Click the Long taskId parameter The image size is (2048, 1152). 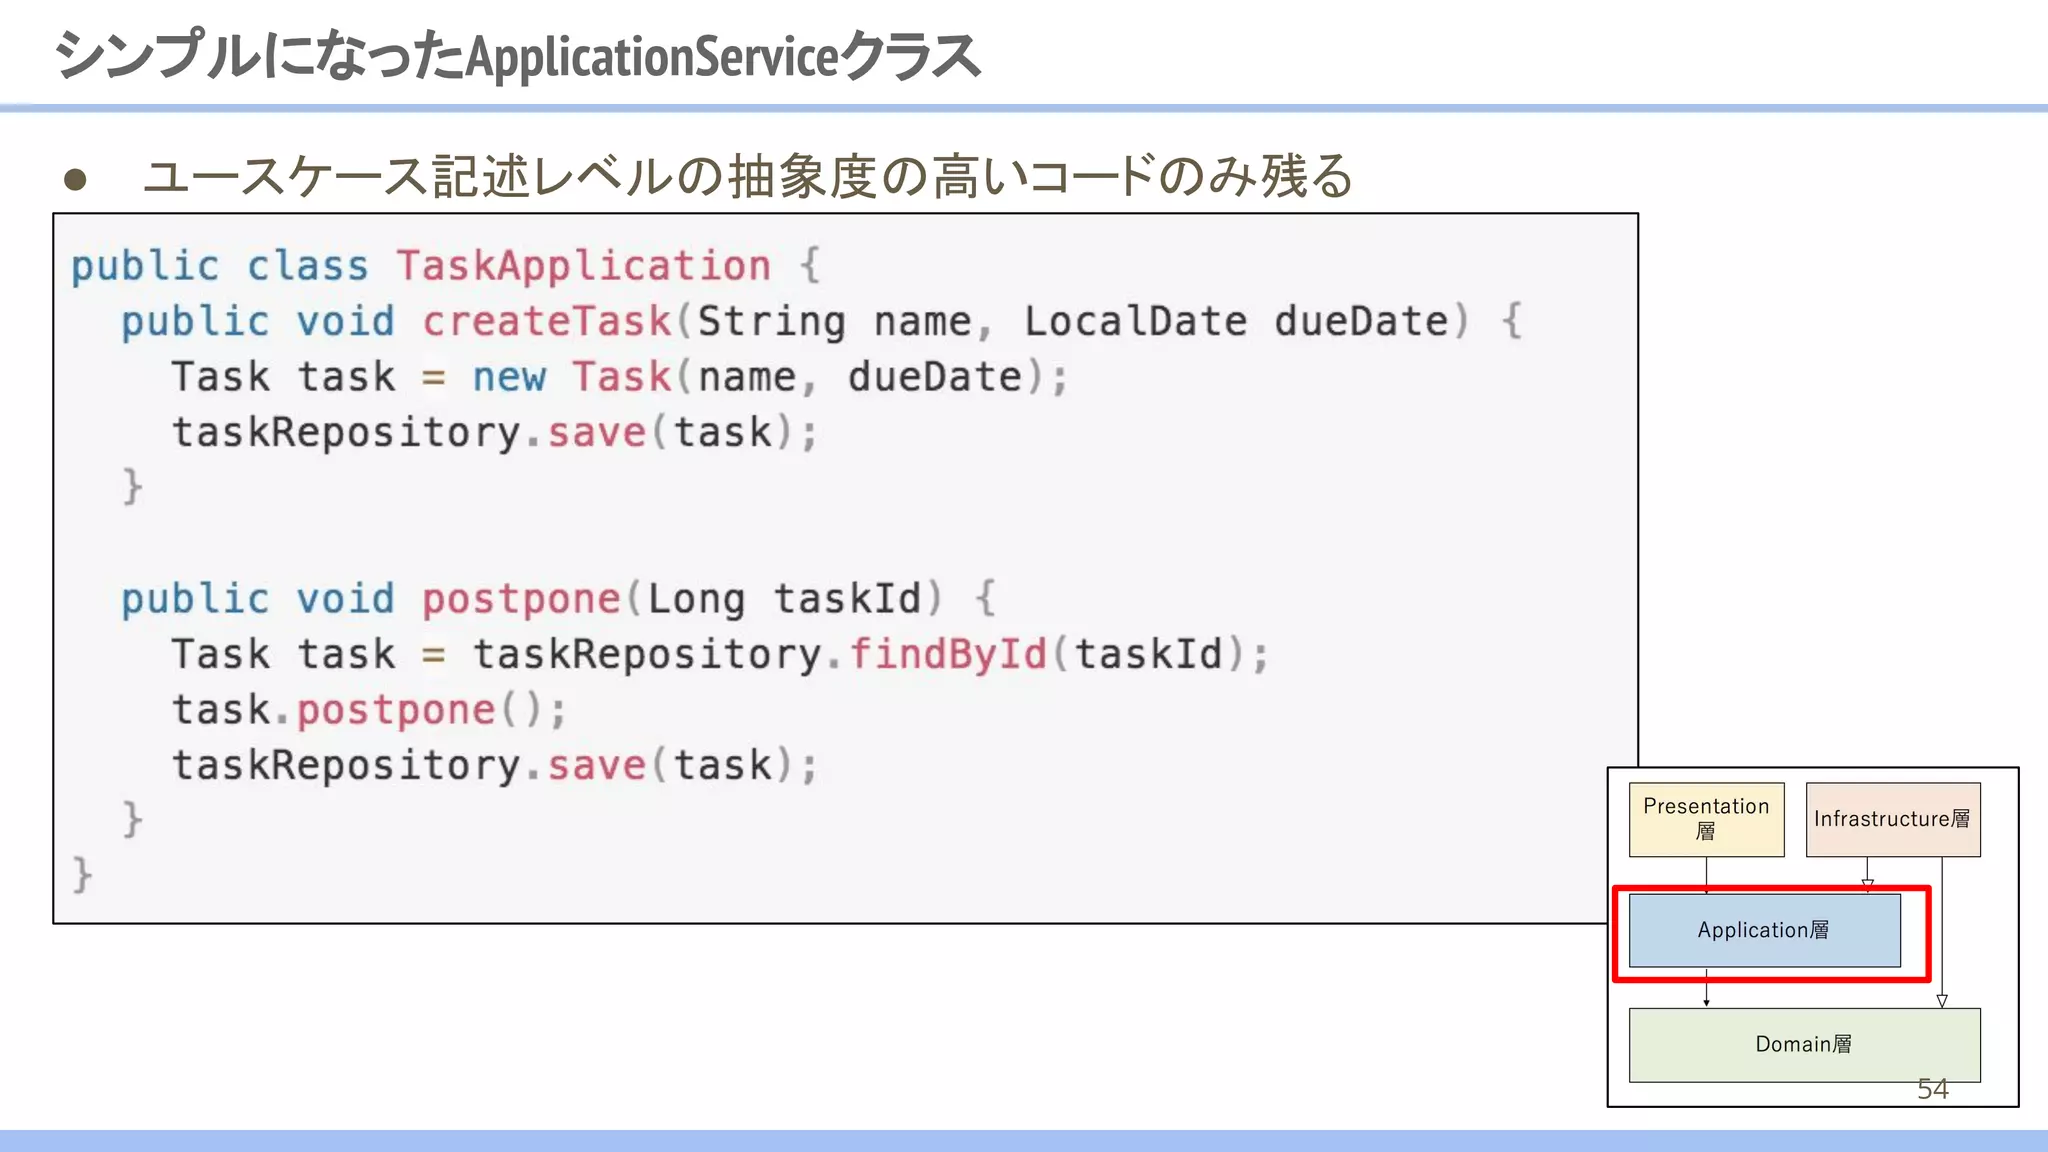783,599
